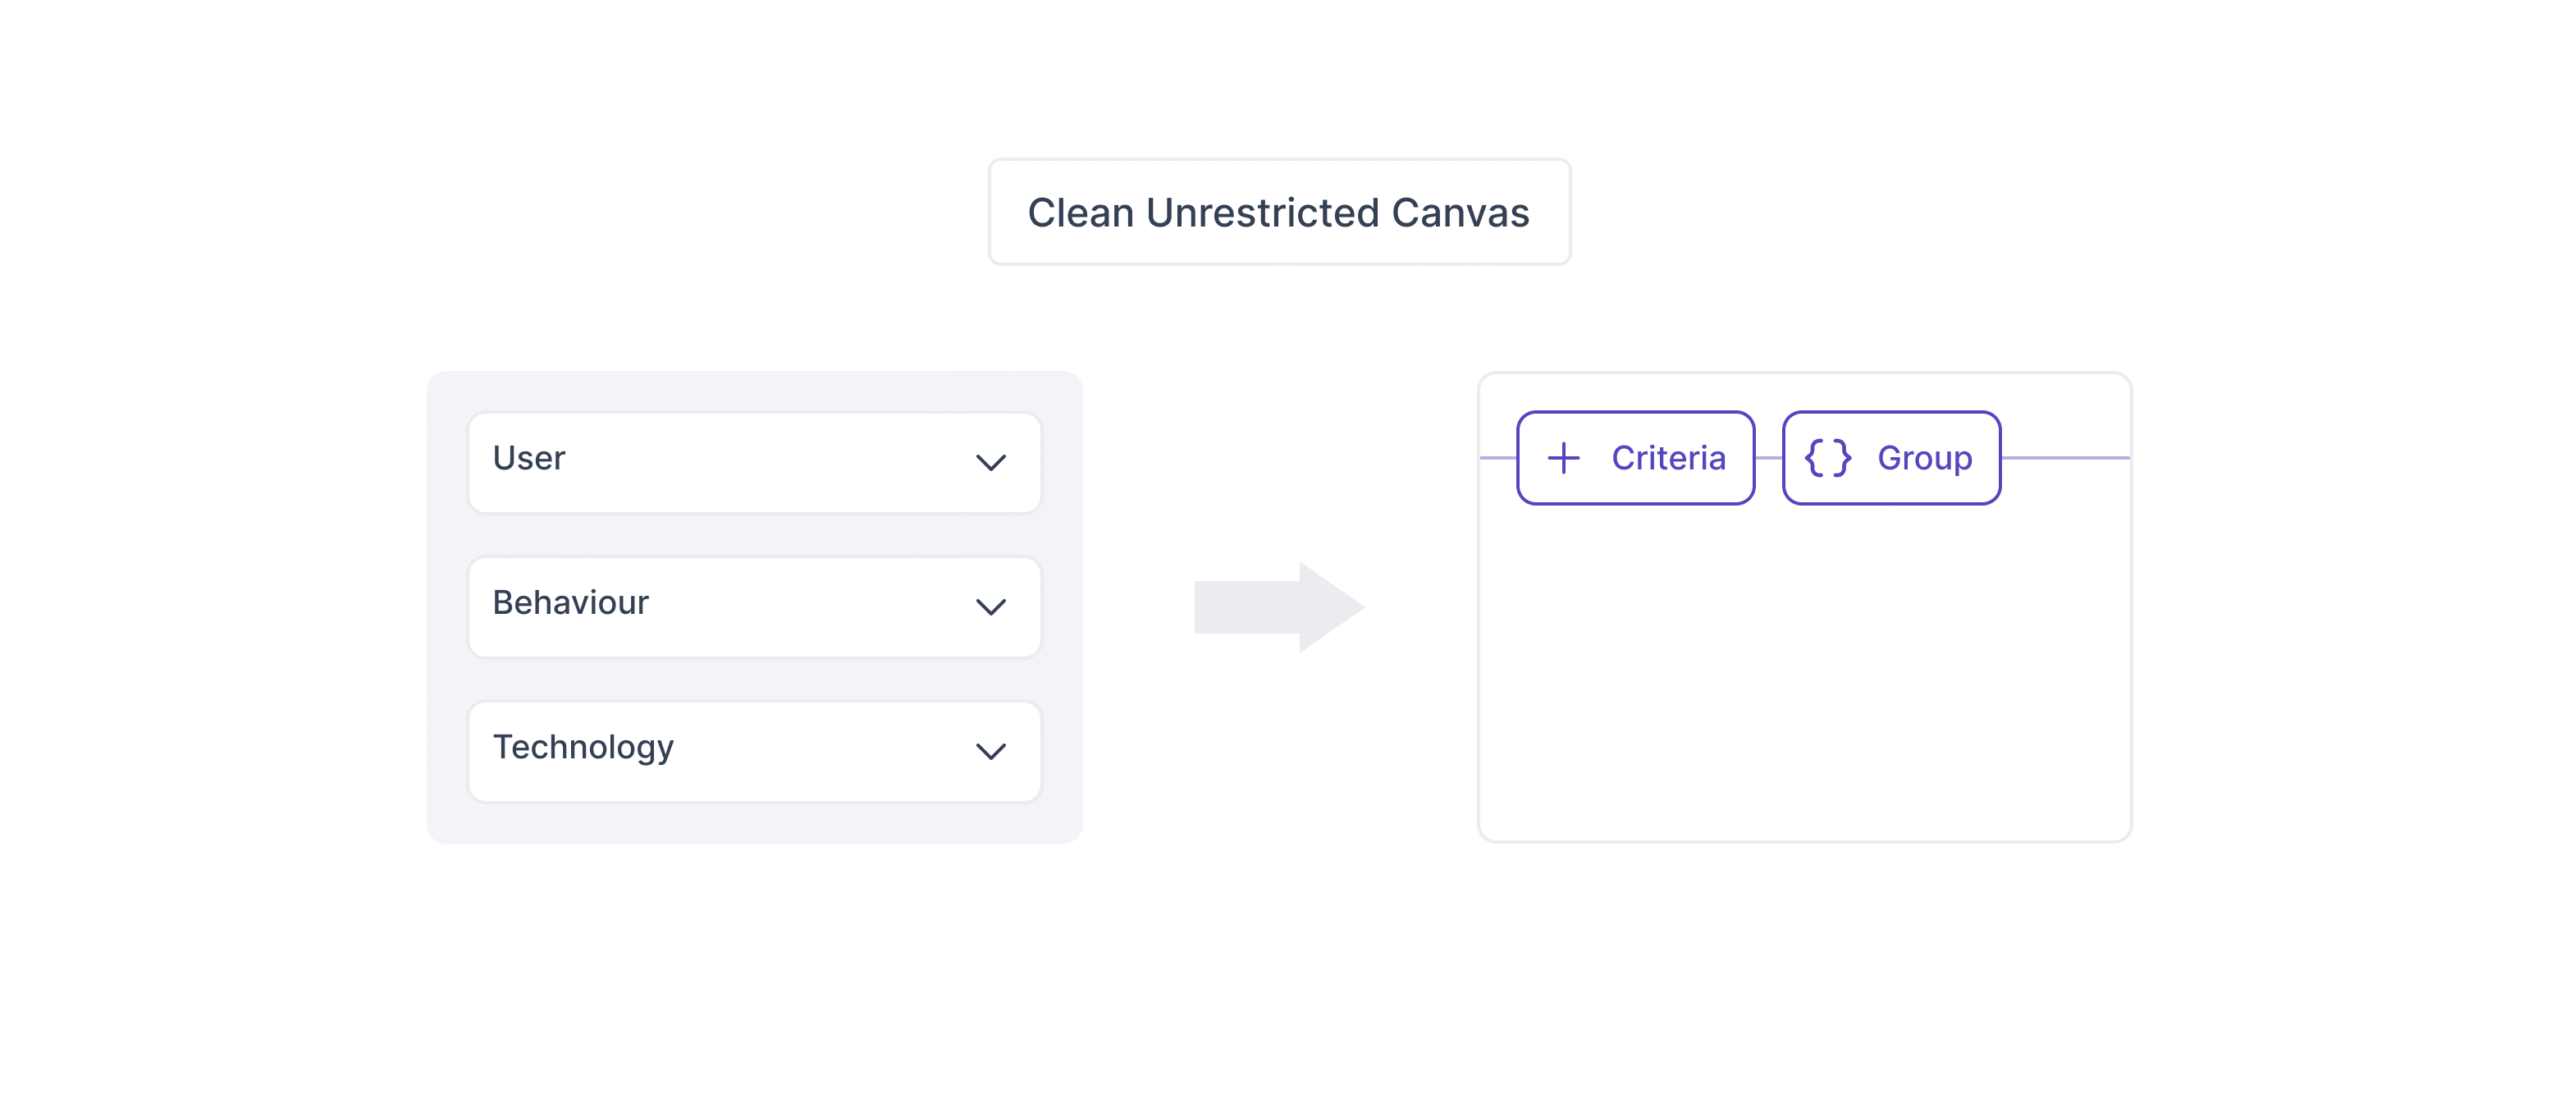Screen dimensions: 2560x1103
Task: Click the gray right-pointing arrow
Action: (x=1278, y=606)
